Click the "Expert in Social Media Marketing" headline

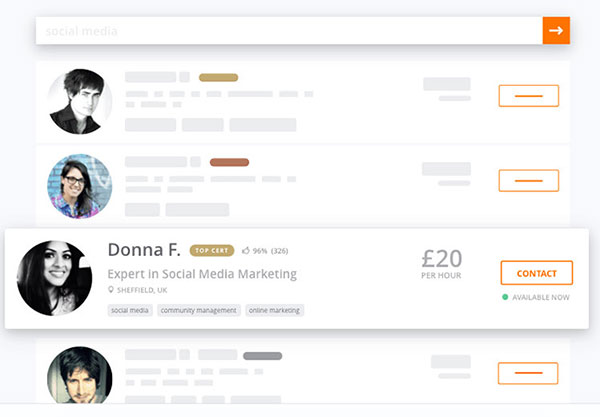click(x=202, y=274)
